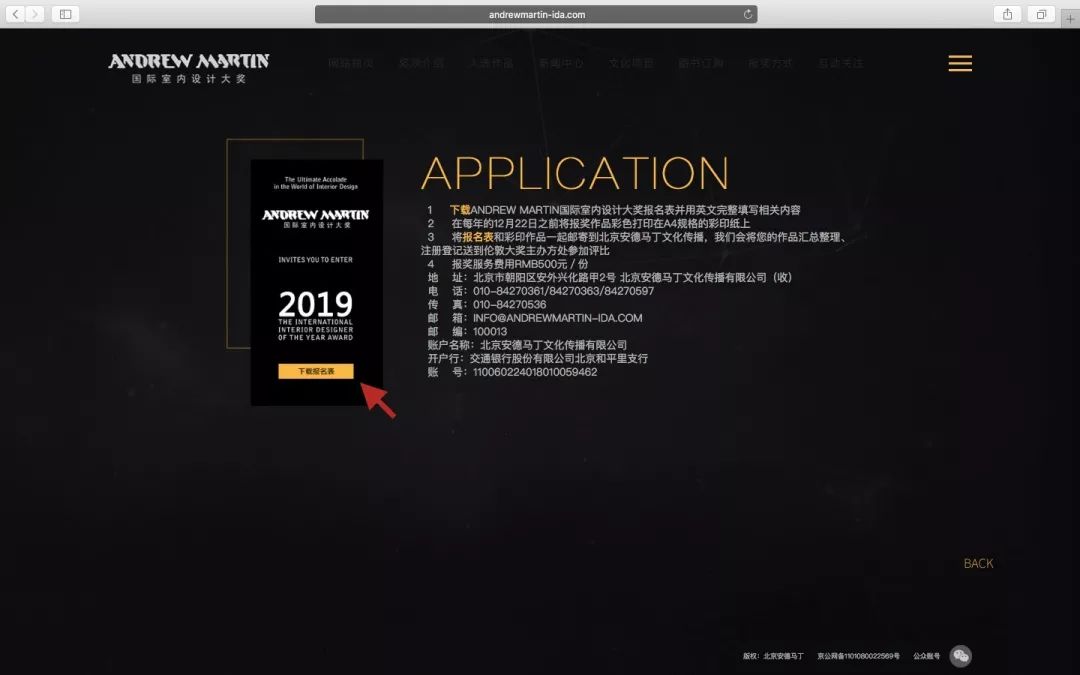Open the Safari share icon
Screen dimensions: 1080x675
[1007, 14]
